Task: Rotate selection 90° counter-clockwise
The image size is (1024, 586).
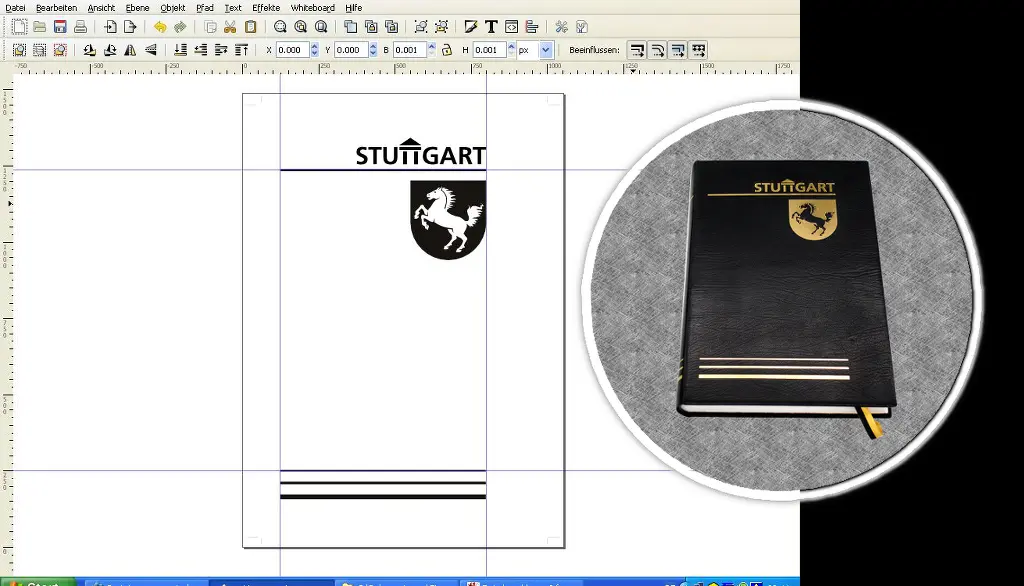Action: coord(89,50)
